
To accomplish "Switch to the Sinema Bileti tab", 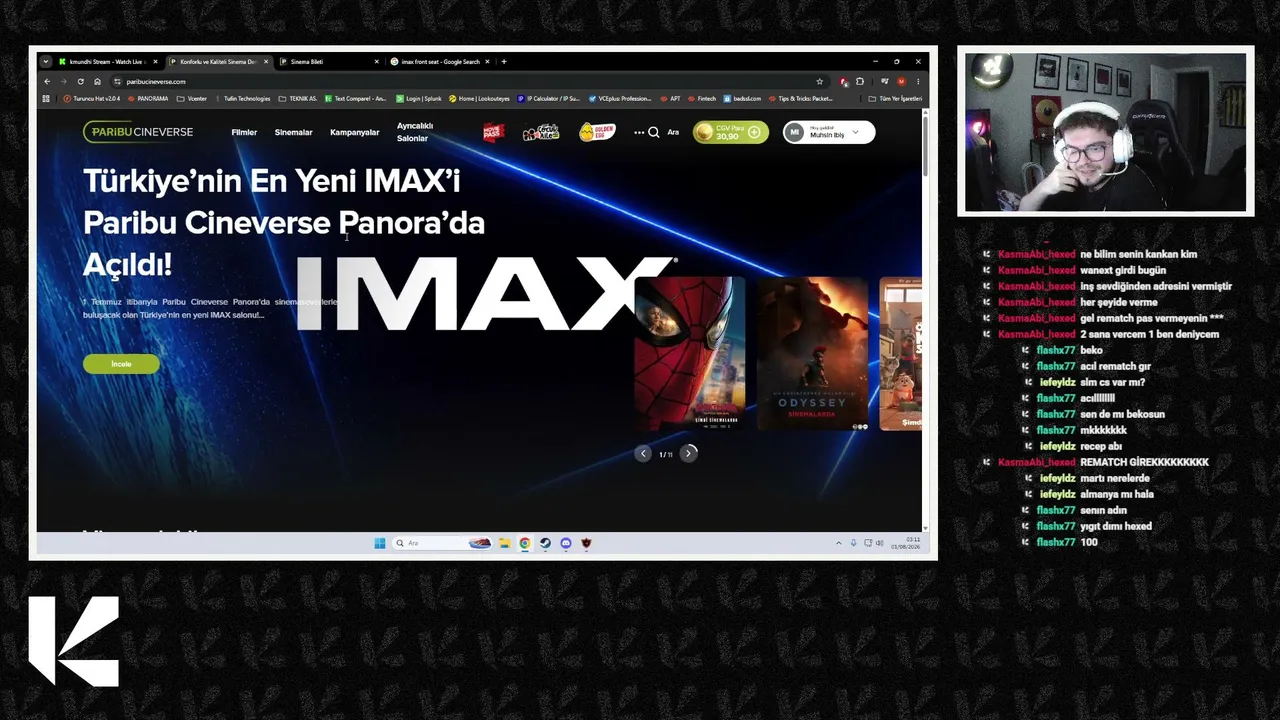I will (329, 62).
